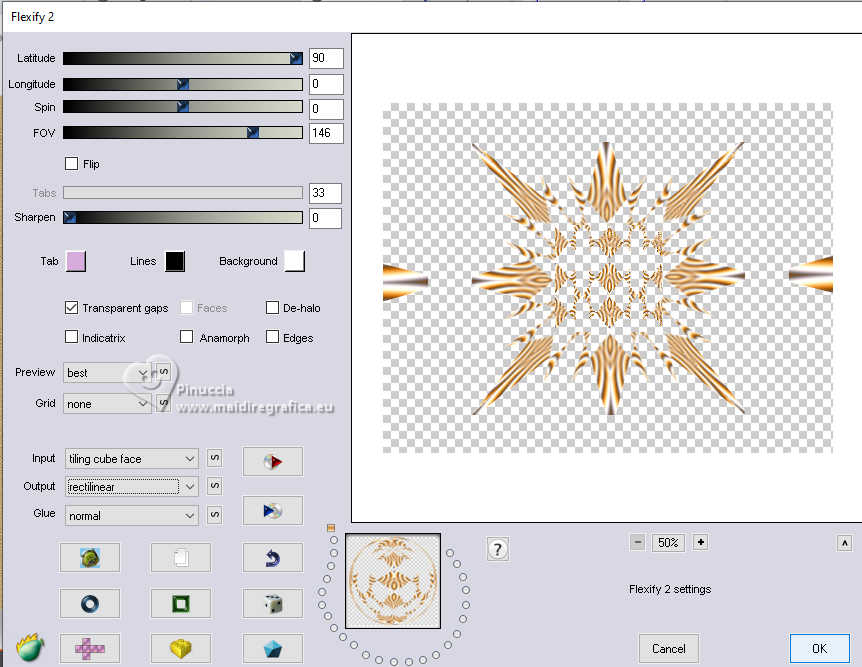Click the FOV slider track

click(x=183, y=133)
